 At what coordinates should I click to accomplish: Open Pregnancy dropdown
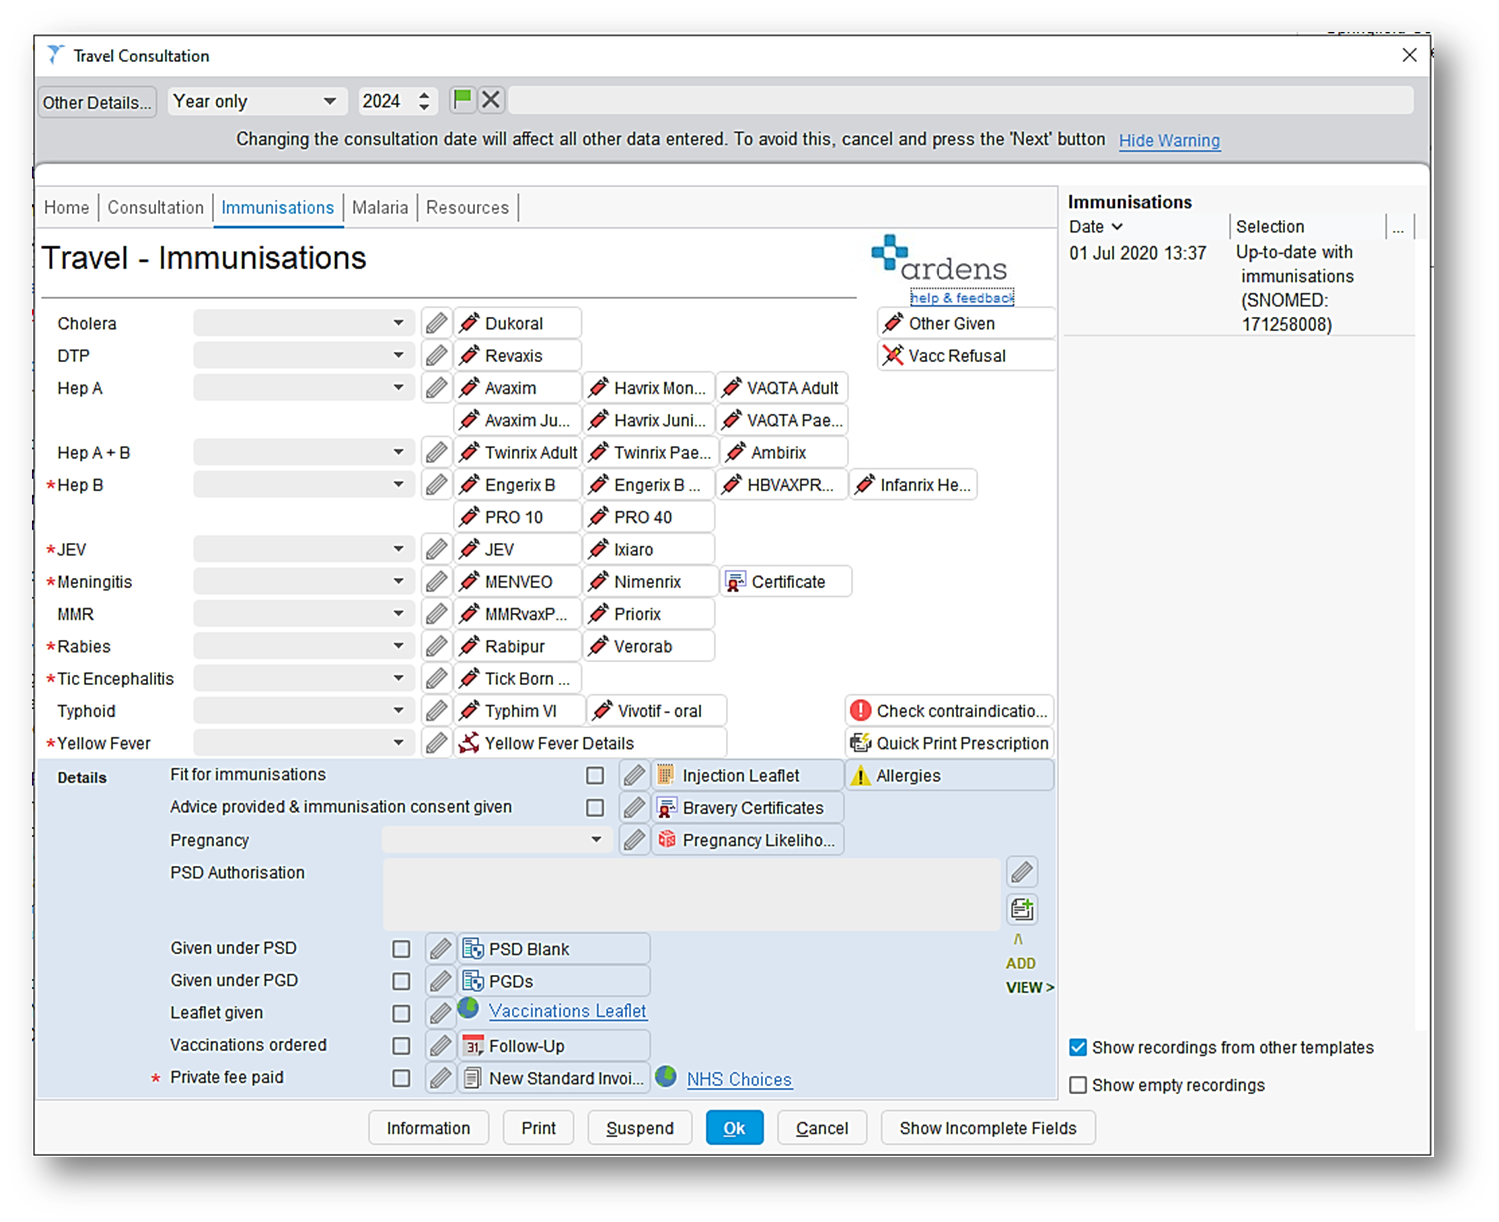point(497,840)
